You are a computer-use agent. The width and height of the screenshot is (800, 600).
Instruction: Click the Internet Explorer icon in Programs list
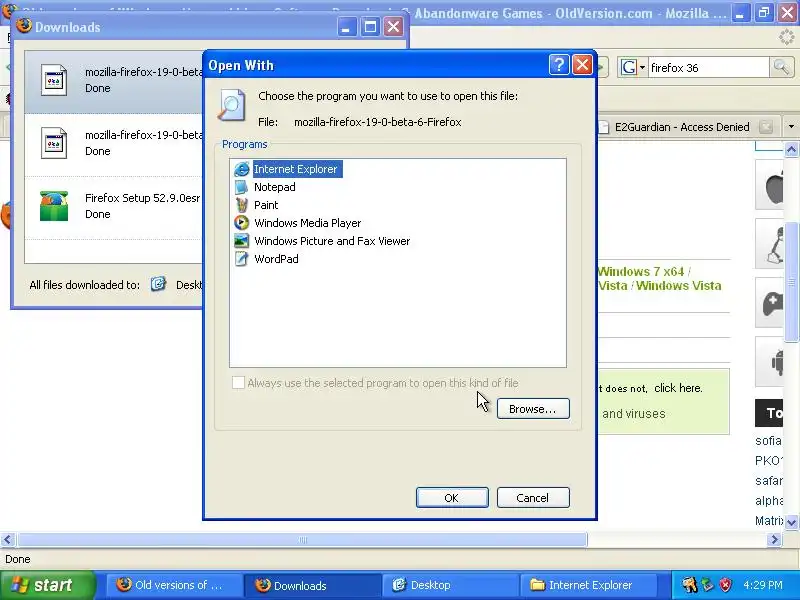[241, 169]
